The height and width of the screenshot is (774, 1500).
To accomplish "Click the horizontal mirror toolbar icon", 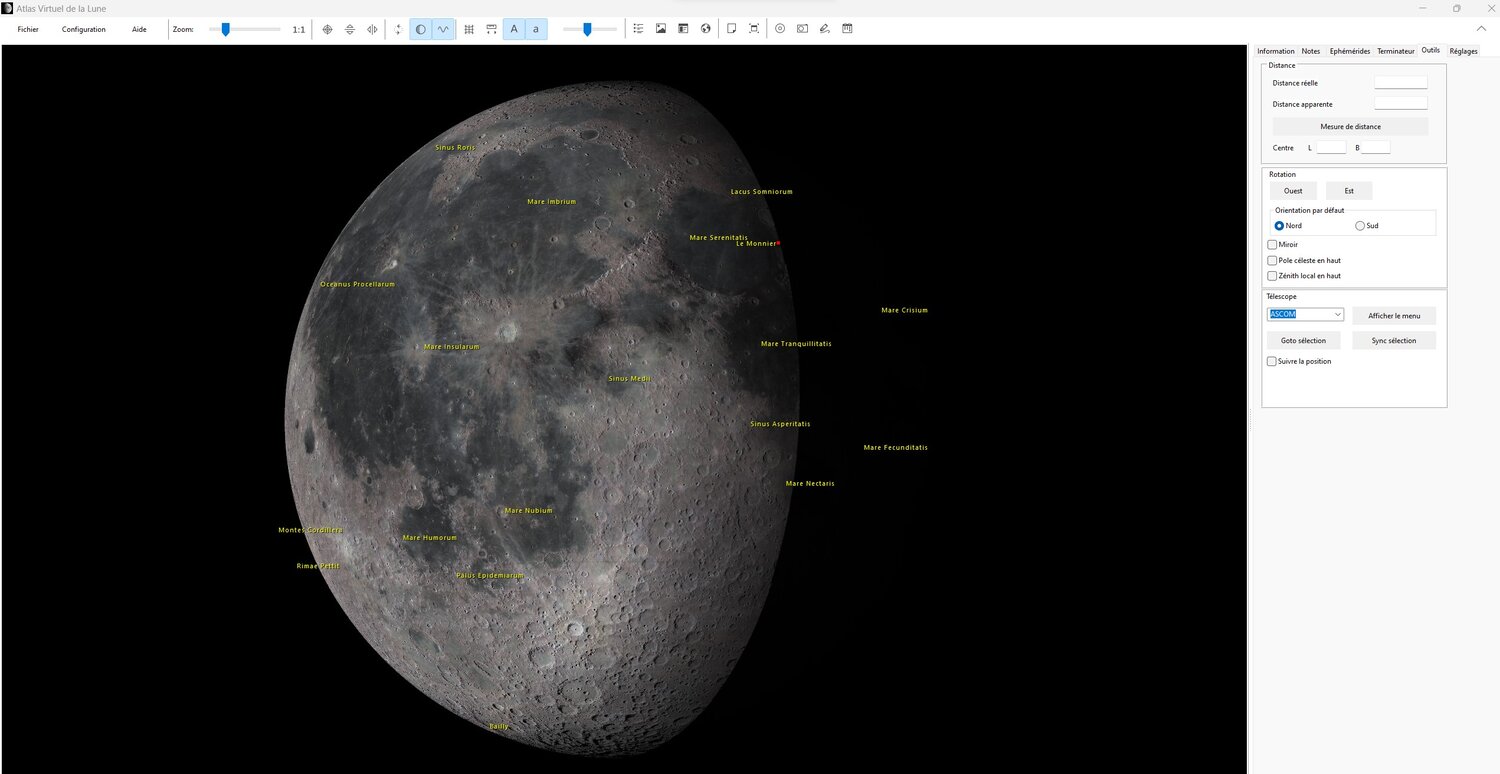I will point(372,29).
